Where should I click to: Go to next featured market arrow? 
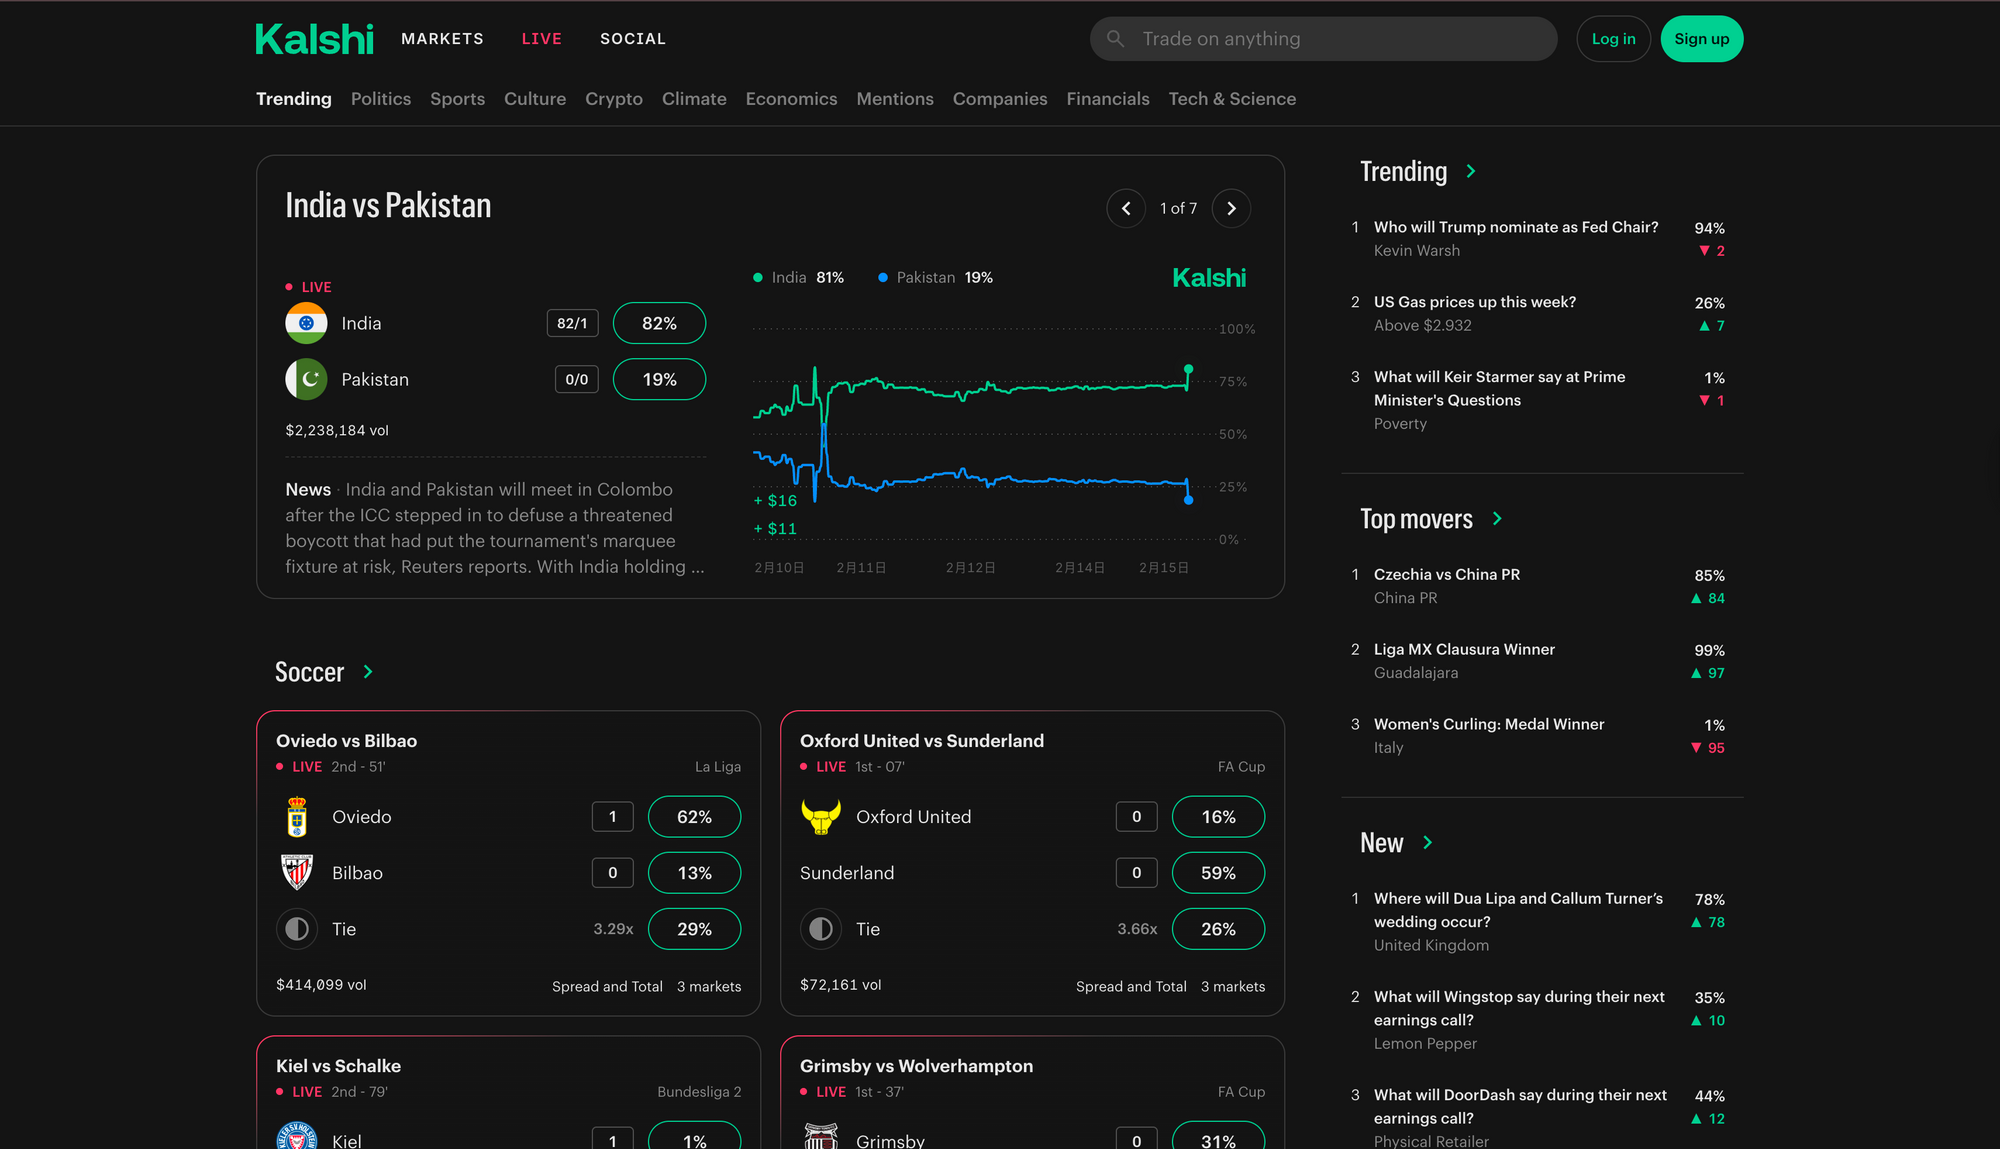pos(1231,208)
